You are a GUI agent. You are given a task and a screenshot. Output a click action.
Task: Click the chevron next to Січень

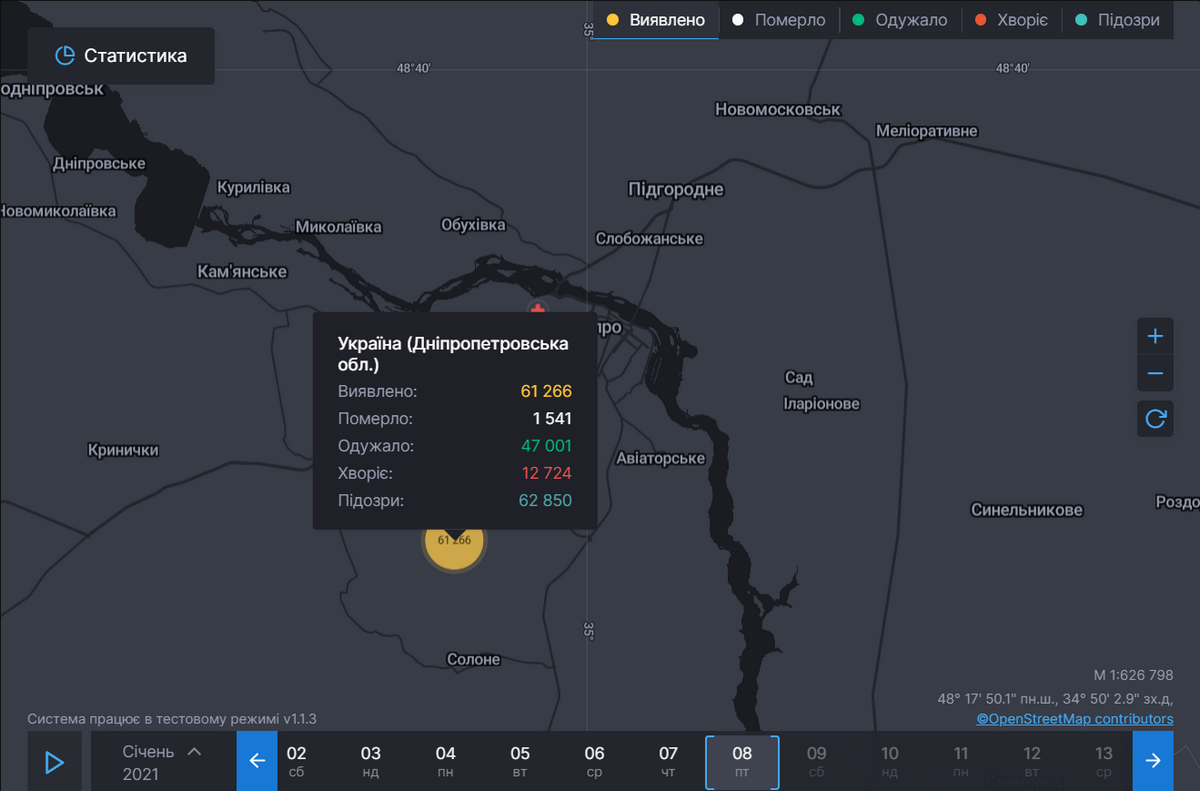point(194,751)
